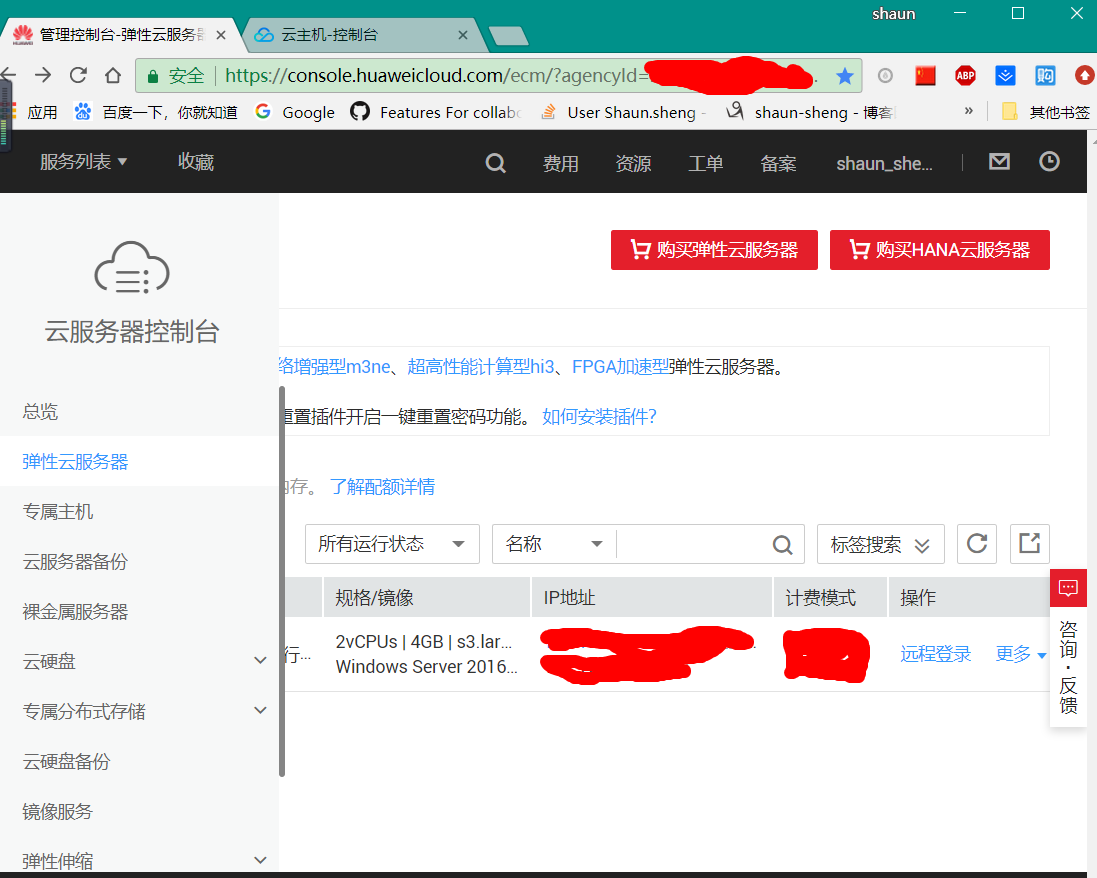Viewport: 1097px width, 878px height.
Task: Open the 备案 menu
Action: point(778,163)
